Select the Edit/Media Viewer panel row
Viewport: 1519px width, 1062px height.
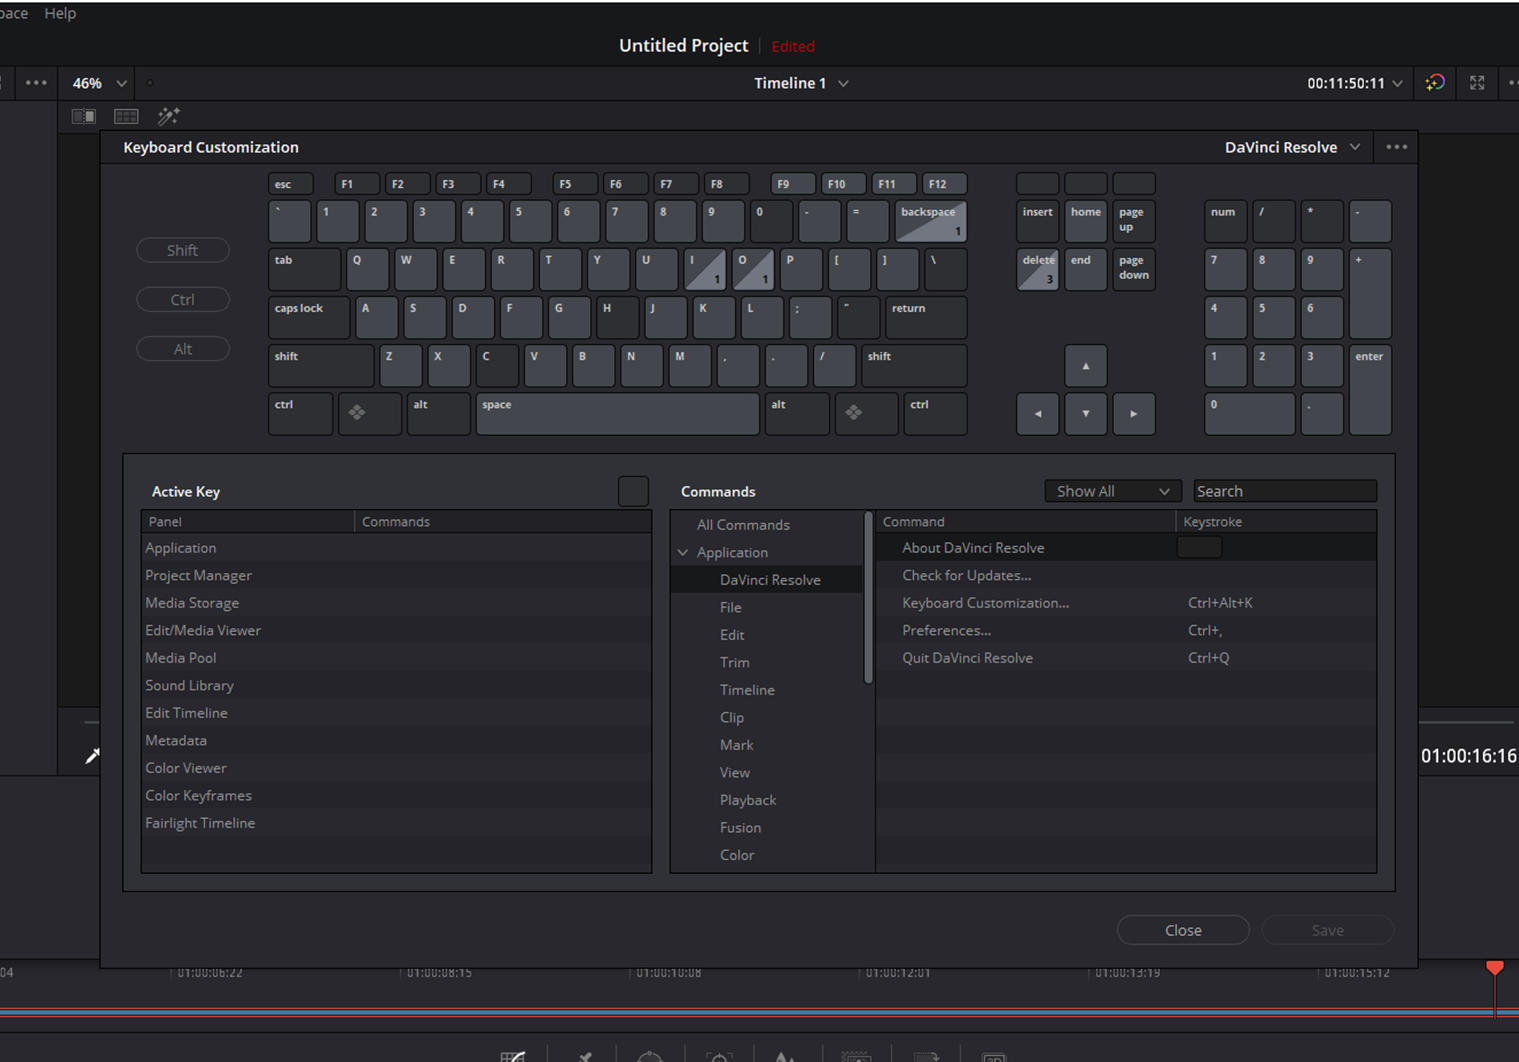point(397,630)
